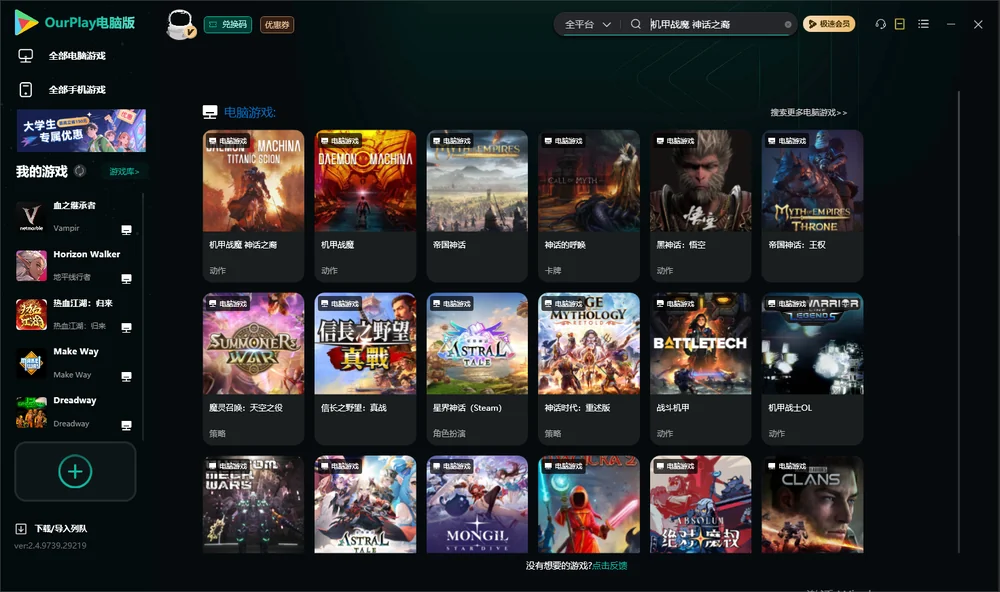The height and width of the screenshot is (592, 1000).
Task: Refresh the 我的游戏 list
Action: tap(80, 171)
